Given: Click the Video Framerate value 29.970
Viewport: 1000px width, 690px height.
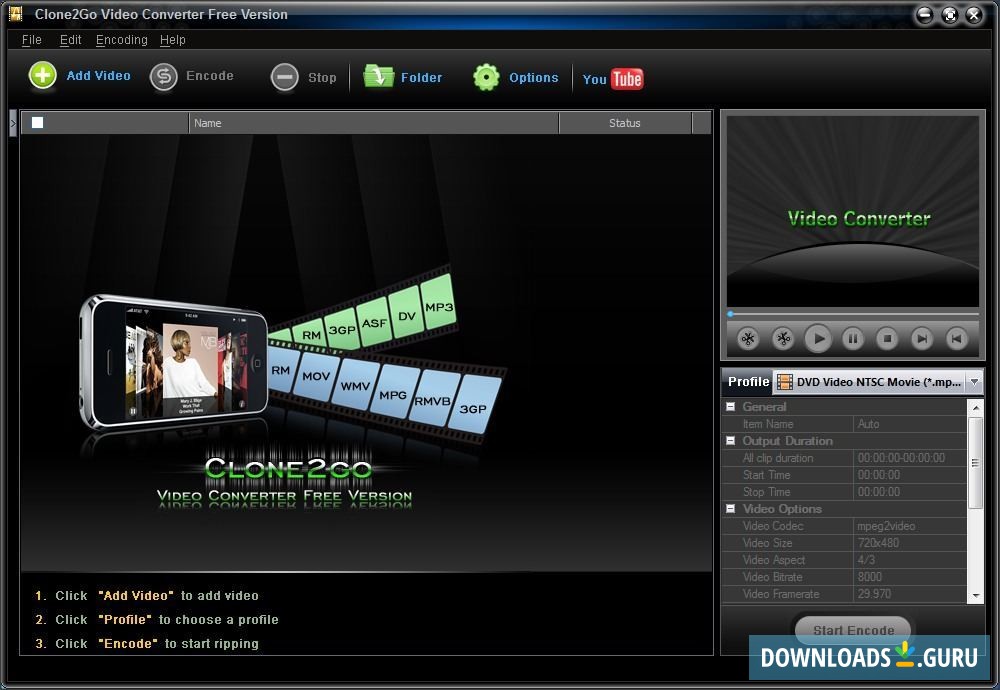Looking at the screenshot, I should [910, 594].
